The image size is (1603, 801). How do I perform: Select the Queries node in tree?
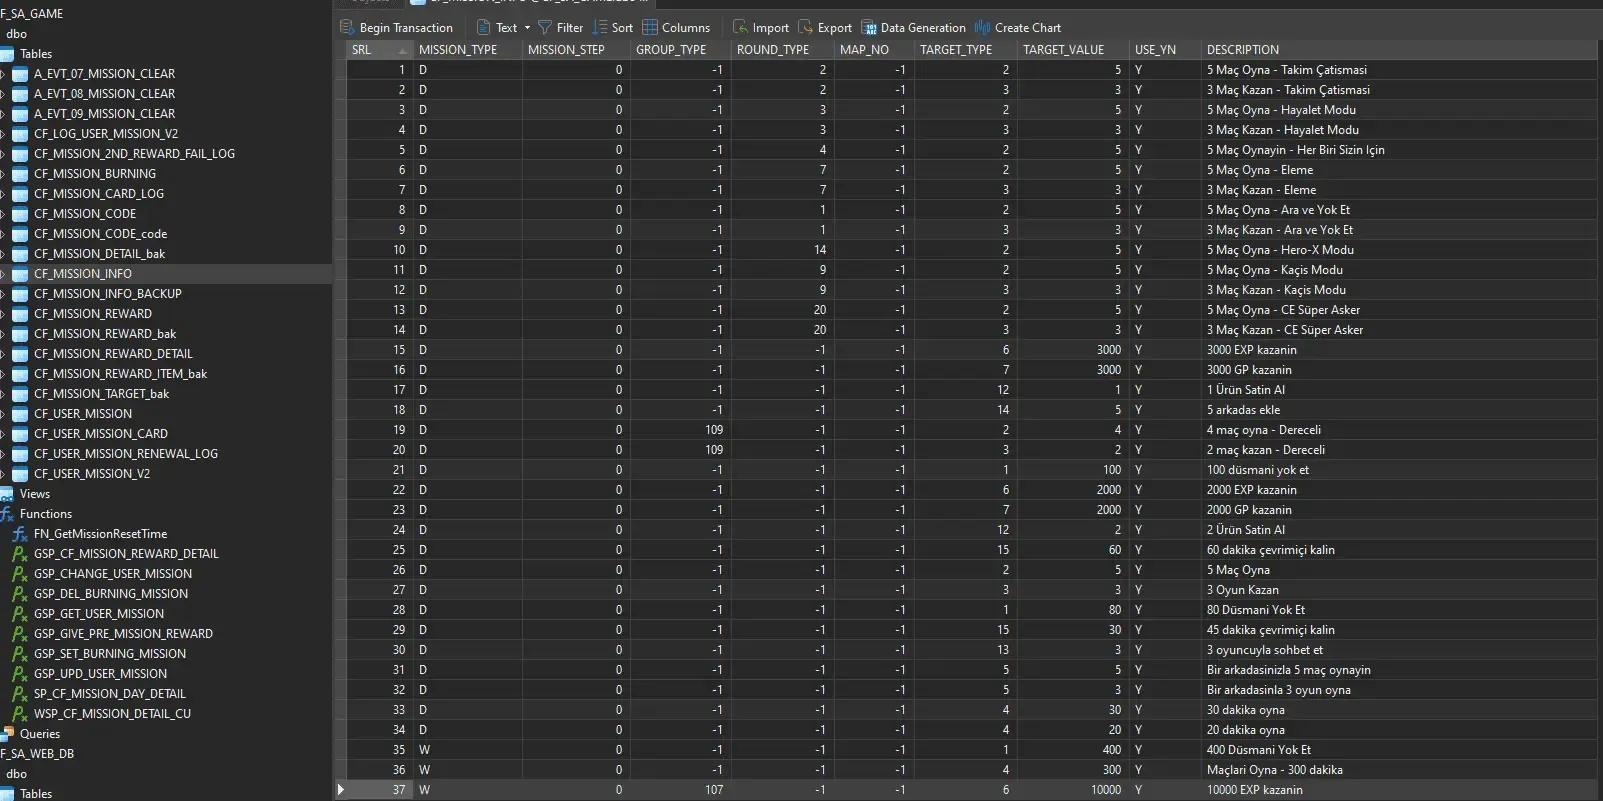pyautogui.click(x=39, y=734)
